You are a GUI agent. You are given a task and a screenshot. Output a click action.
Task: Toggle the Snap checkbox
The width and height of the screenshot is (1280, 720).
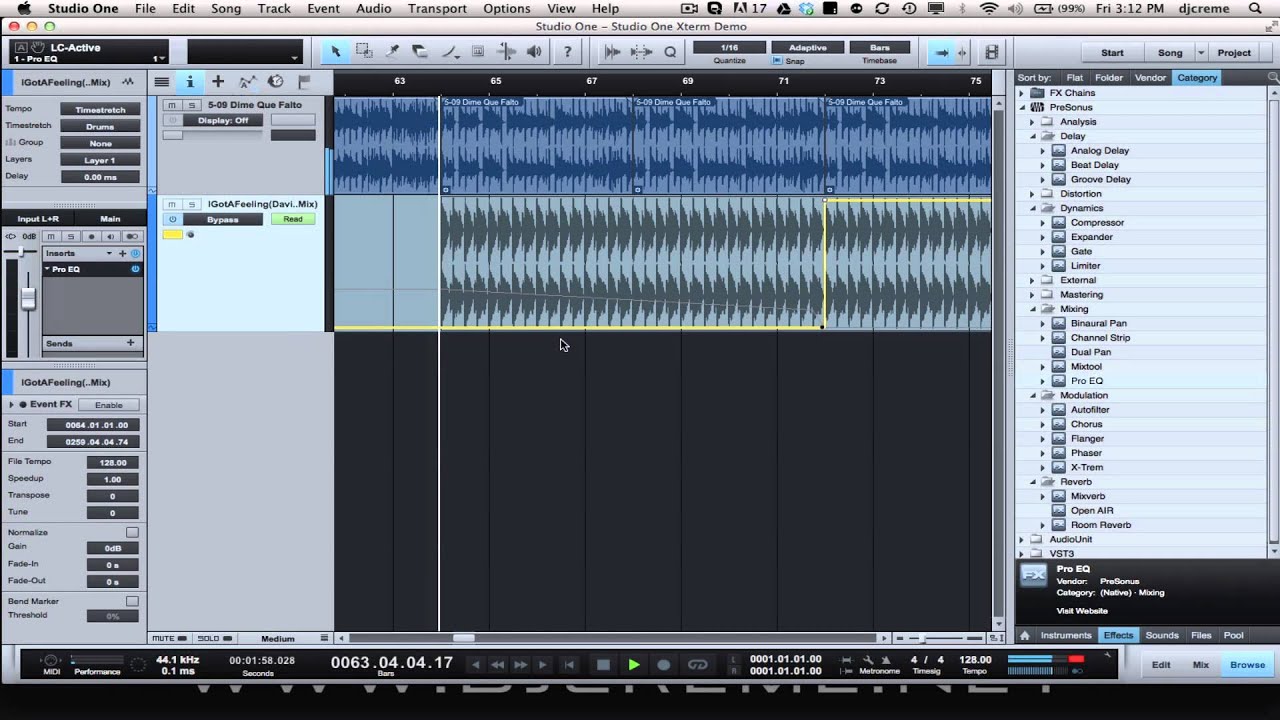pos(777,61)
